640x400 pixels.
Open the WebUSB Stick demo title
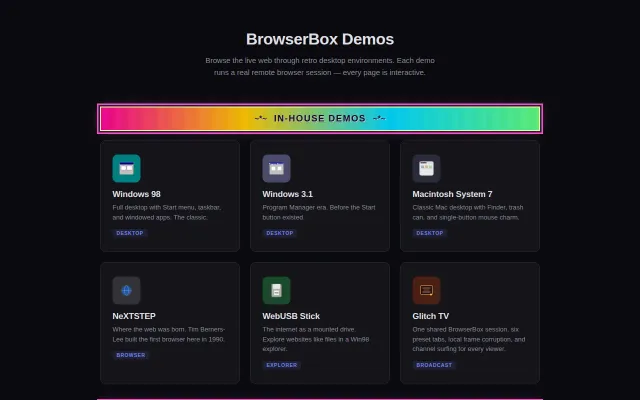point(291,316)
